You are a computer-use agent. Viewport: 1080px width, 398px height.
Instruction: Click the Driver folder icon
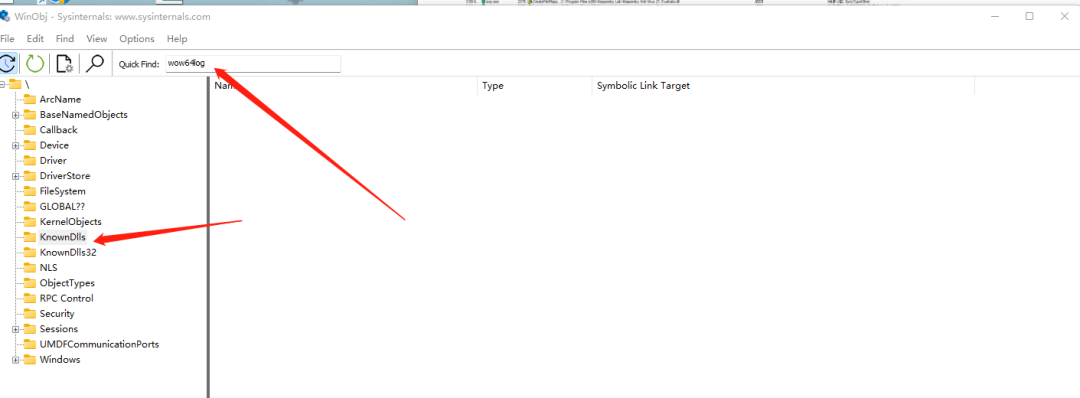click(x=30, y=160)
